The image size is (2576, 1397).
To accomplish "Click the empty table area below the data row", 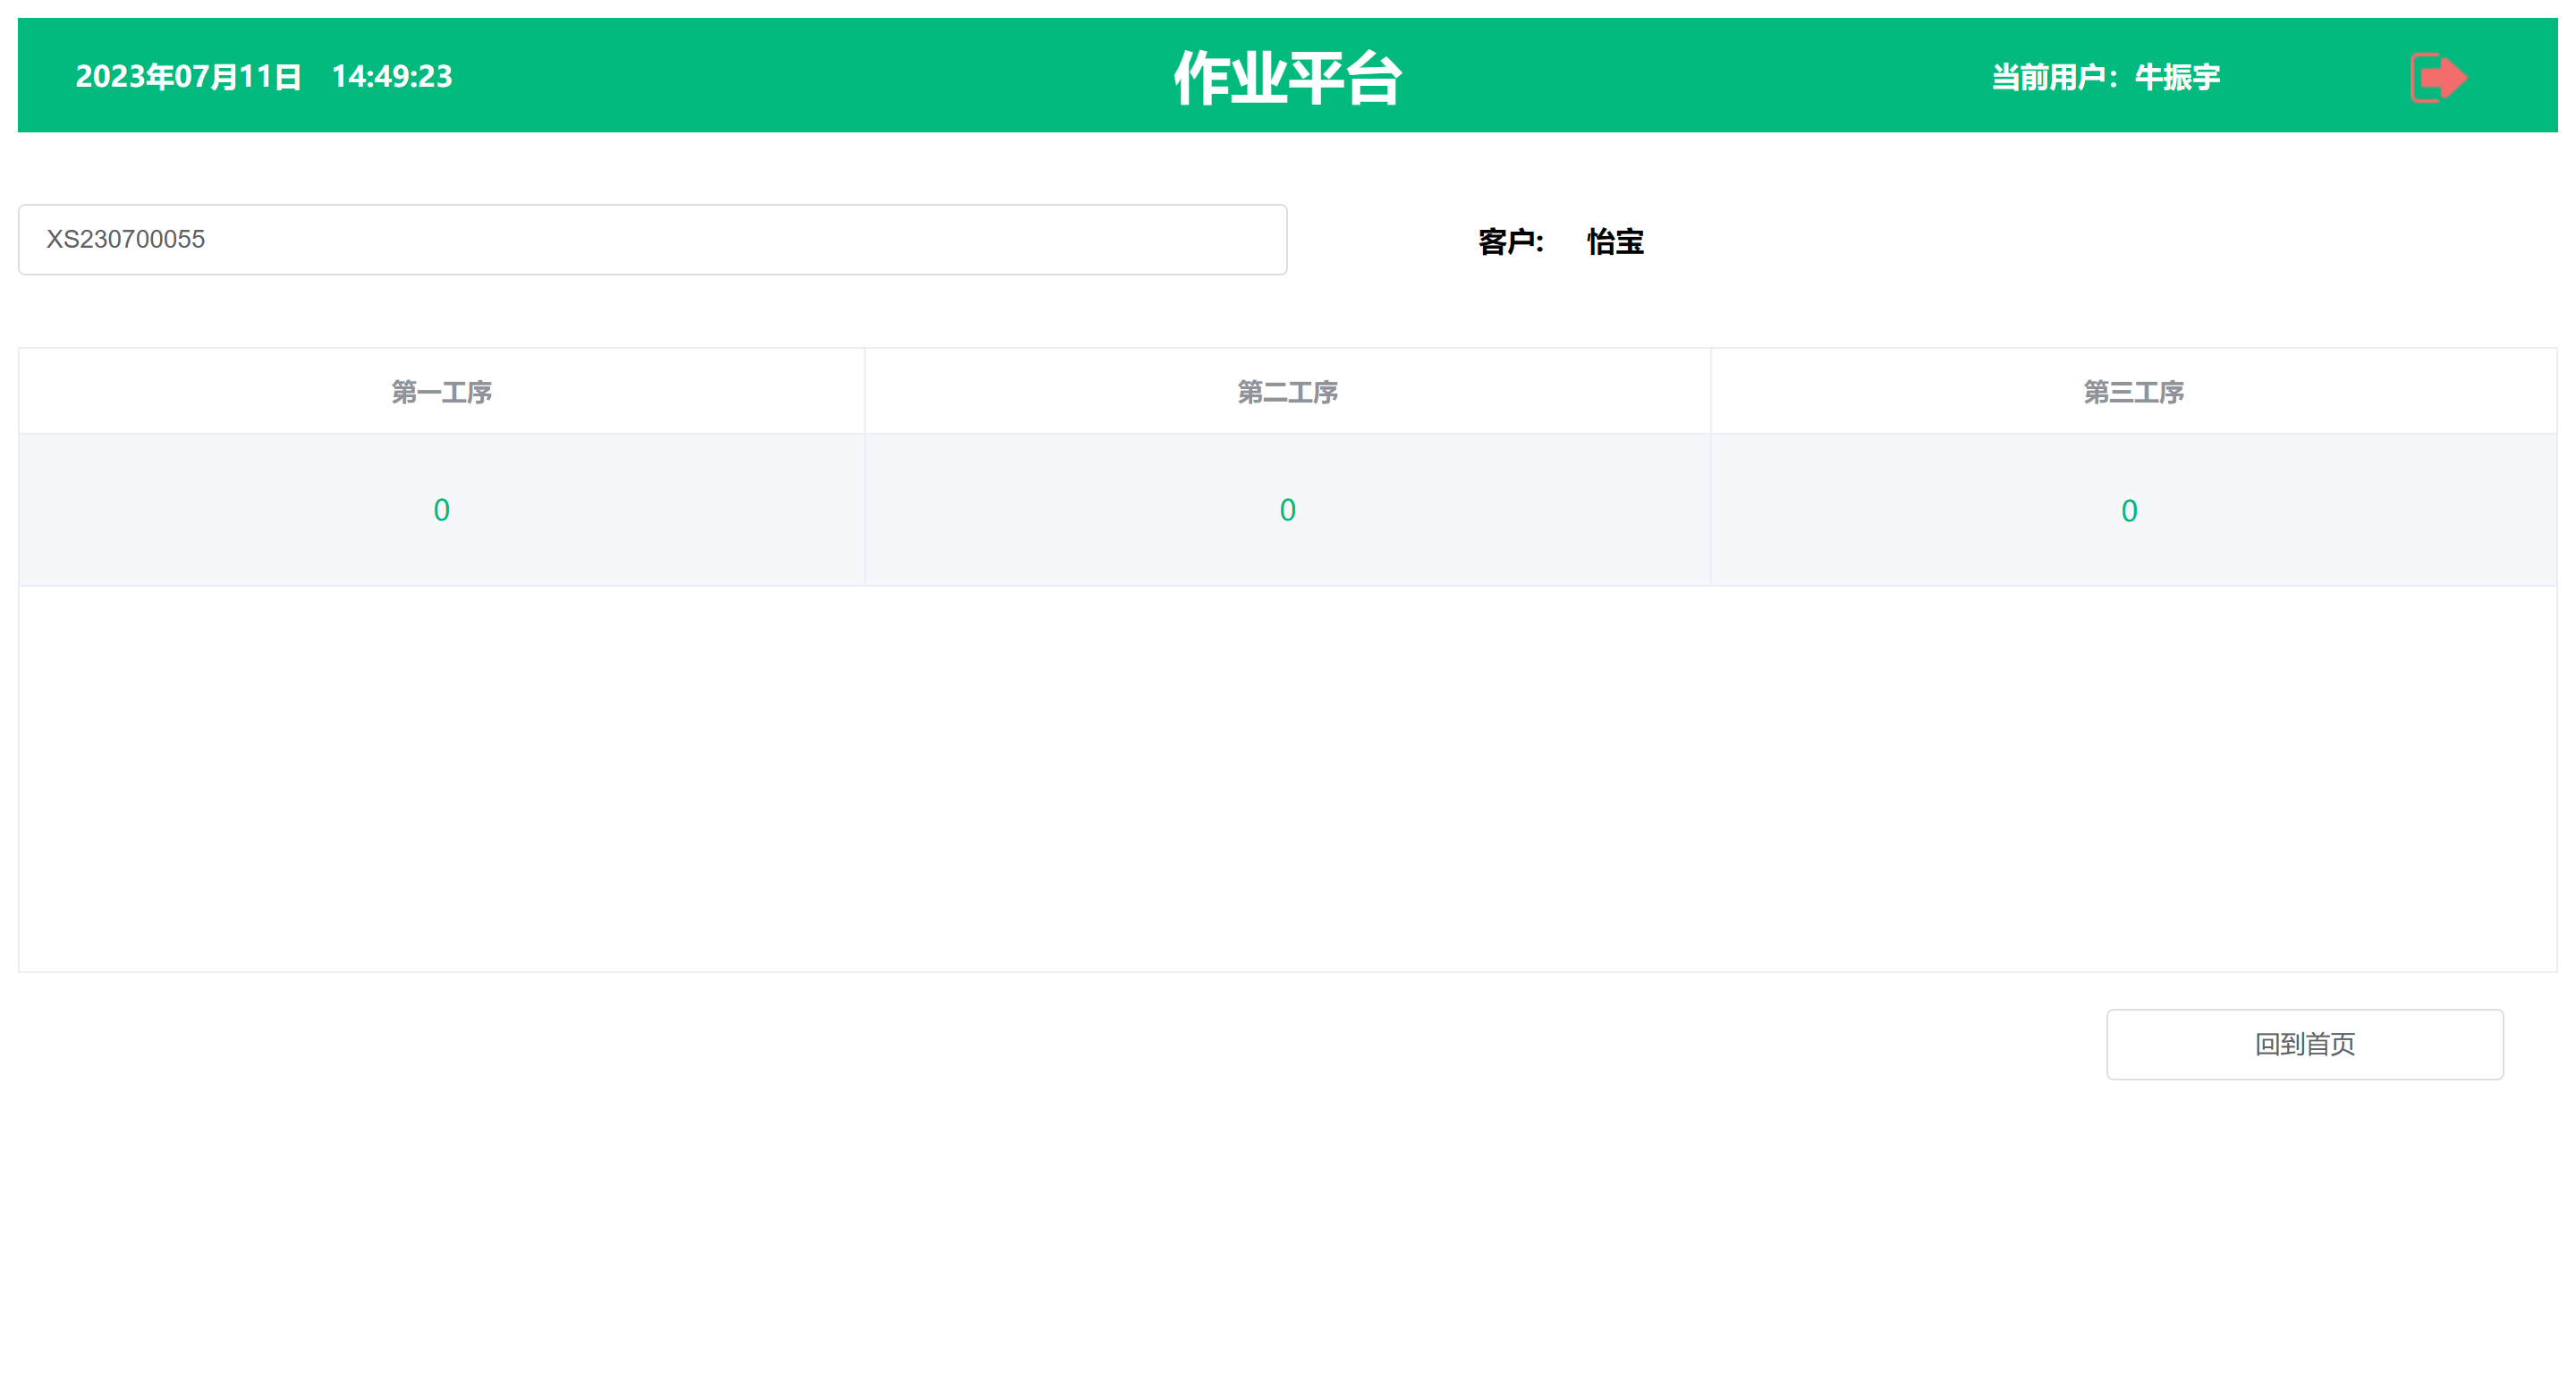I will (1287, 778).
